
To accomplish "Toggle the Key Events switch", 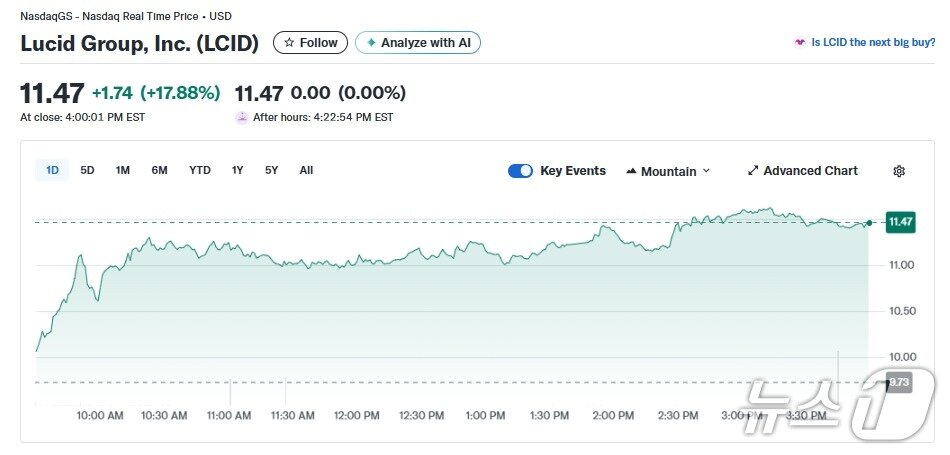I will (x=520, y=171).
